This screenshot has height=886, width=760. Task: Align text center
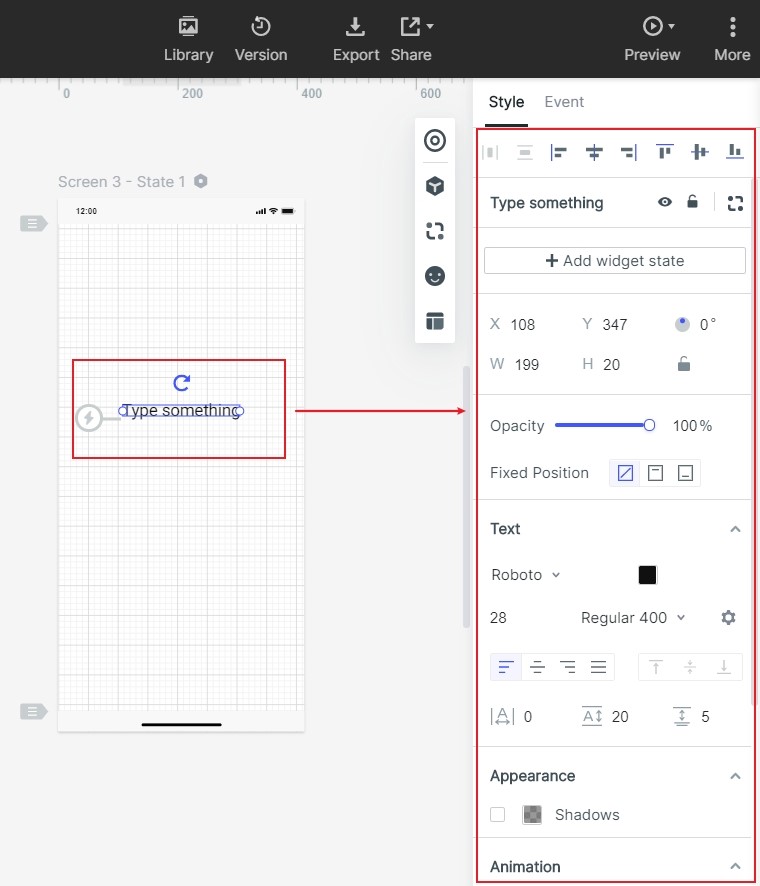click(537, 667)
